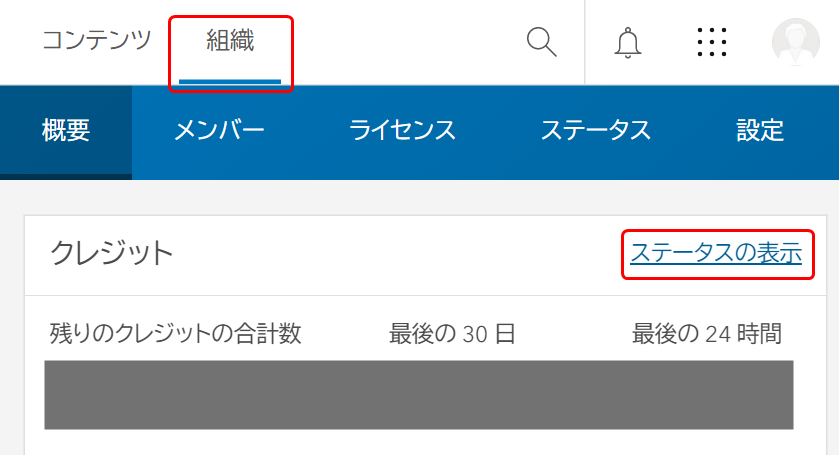Click the クレジット card heading
This screenshot has width=839, height=455.
coord(111,253)
